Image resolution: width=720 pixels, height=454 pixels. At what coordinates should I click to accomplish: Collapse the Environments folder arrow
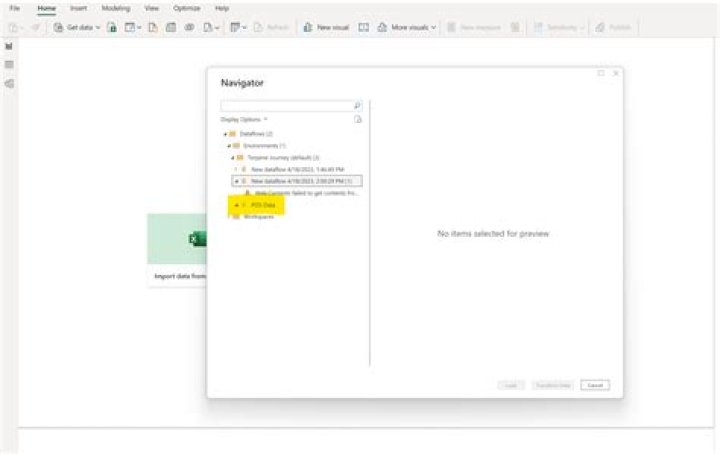click(229, 146)
